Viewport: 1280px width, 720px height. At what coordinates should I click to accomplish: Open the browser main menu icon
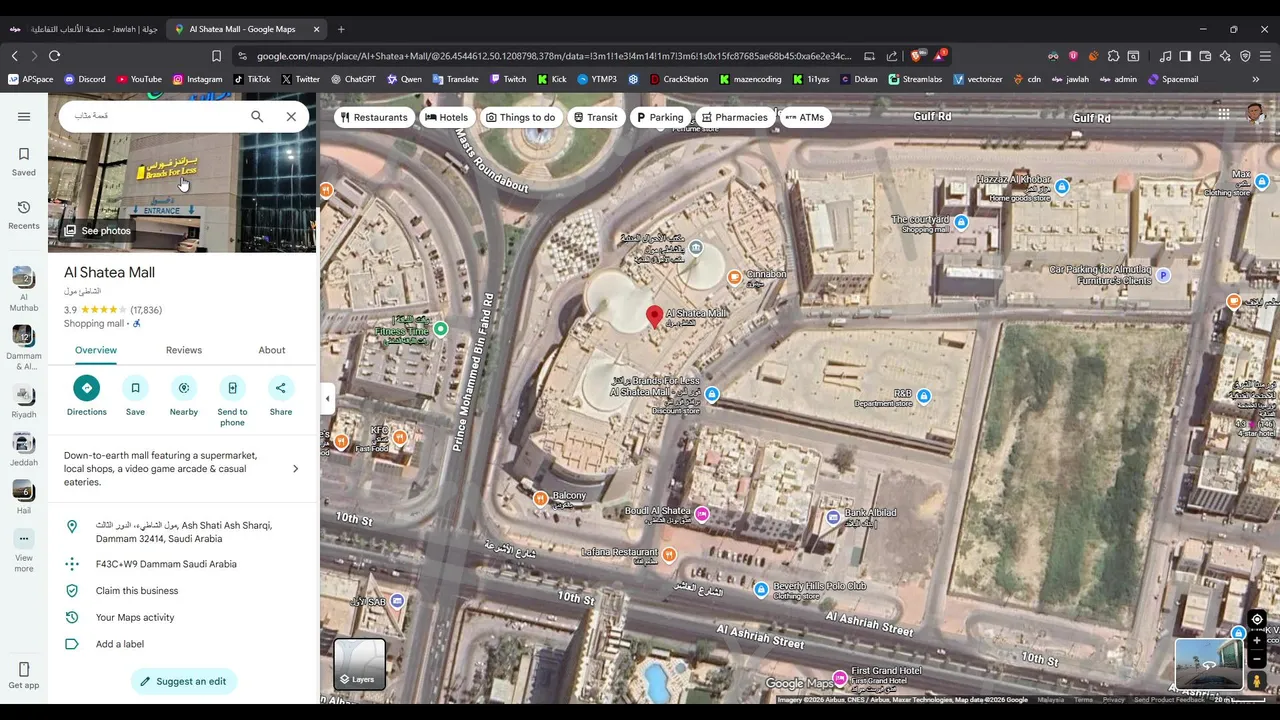click(1264, 56)
